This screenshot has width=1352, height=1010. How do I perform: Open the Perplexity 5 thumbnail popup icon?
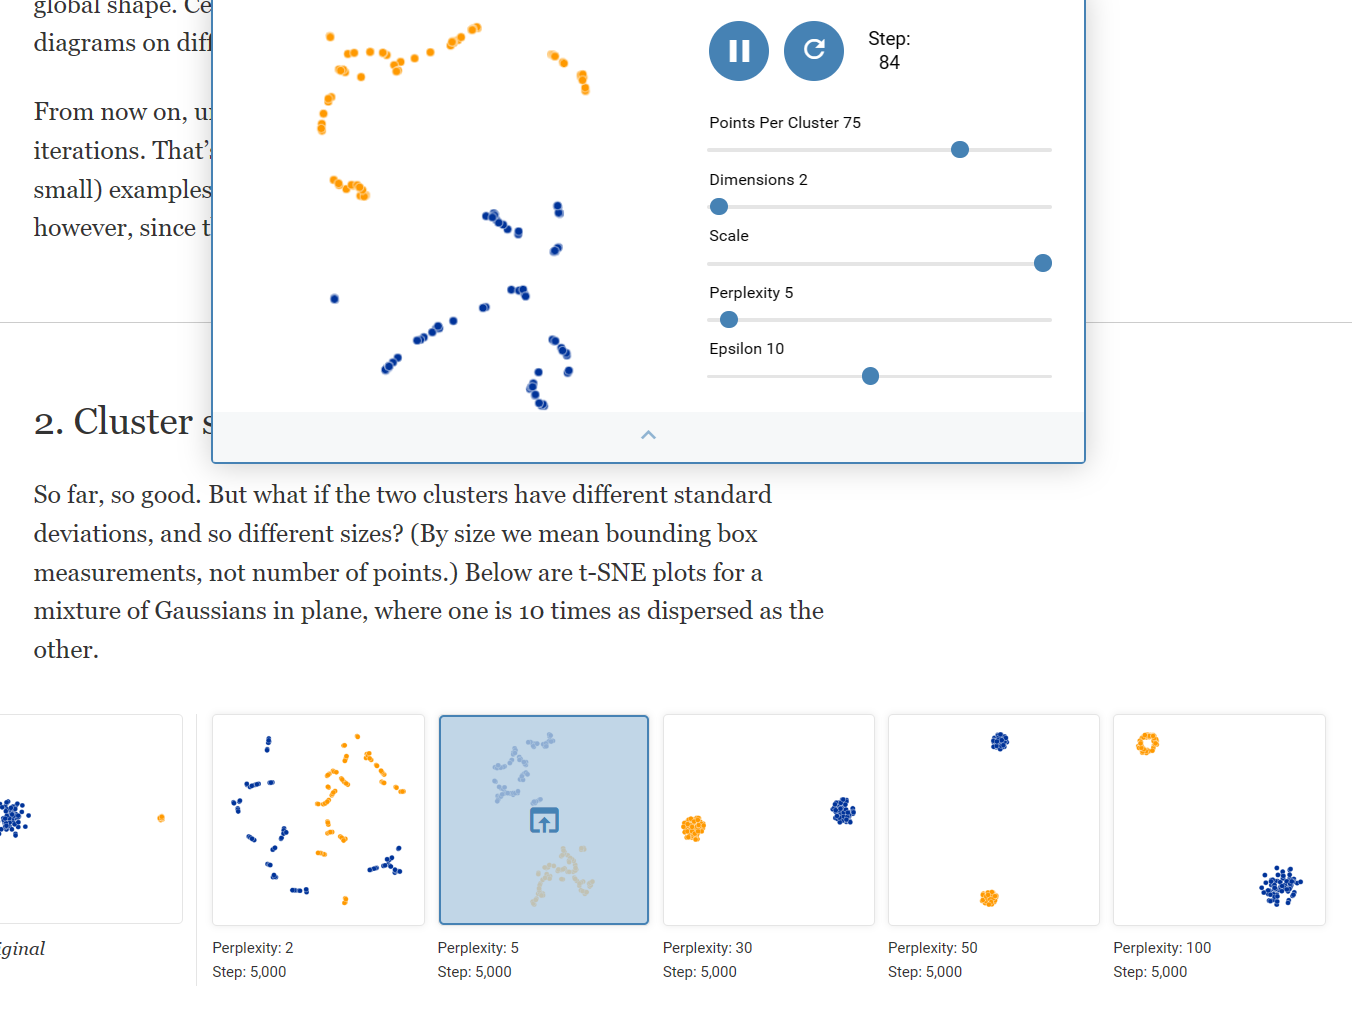point(544,821)
